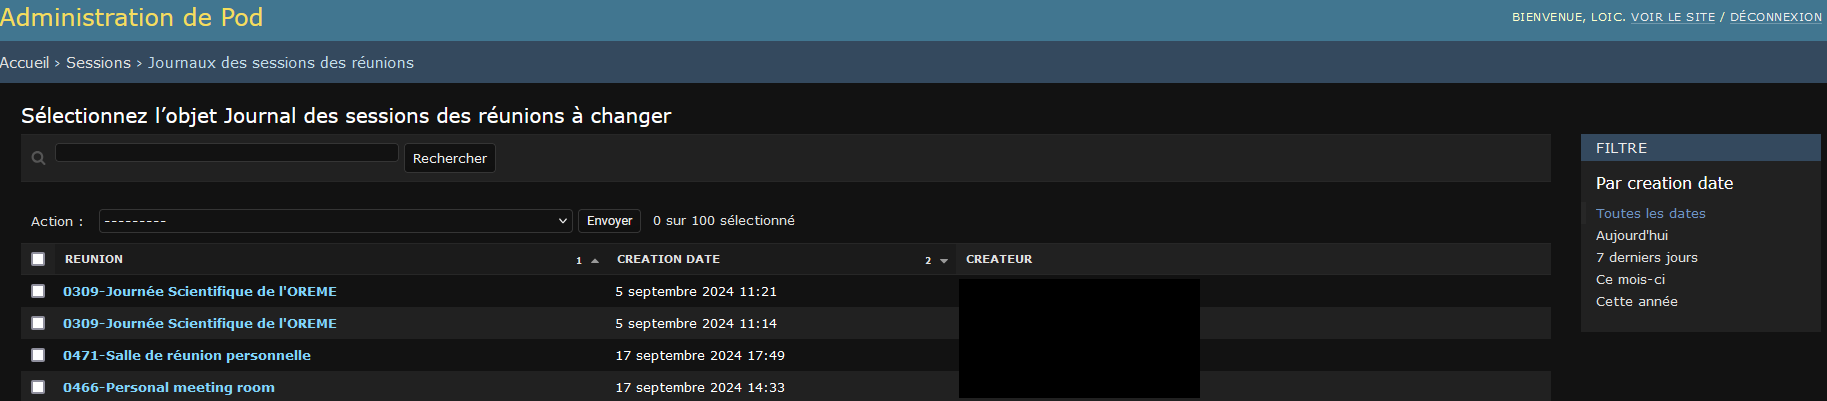The image size is (1827, 401).
Task: Click the Envoyer button
Action: pyautogui.click(x=609, y=221)
